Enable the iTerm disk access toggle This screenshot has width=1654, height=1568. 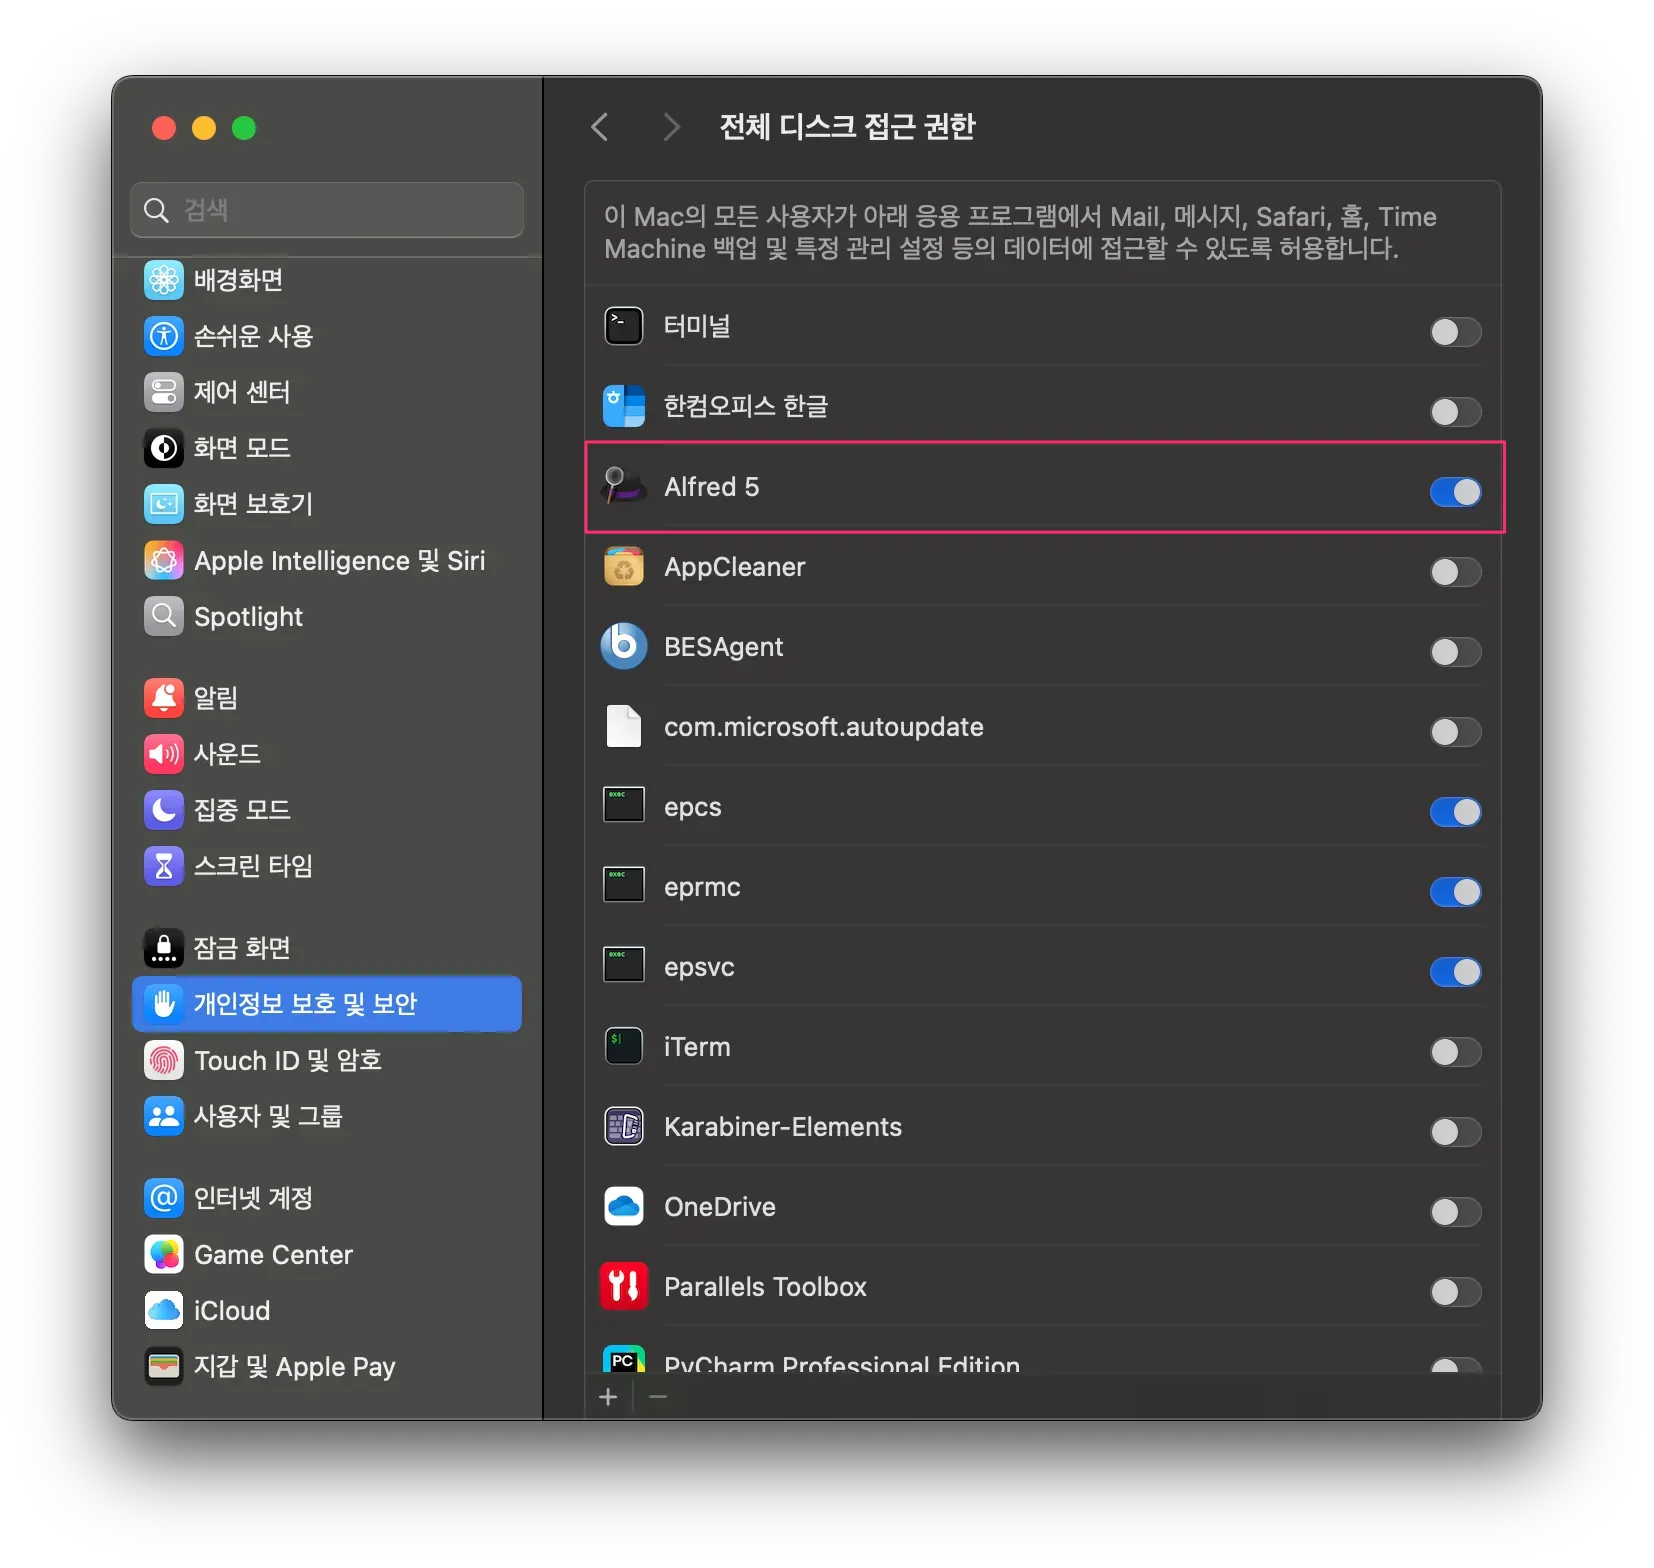point(1455,1052)
